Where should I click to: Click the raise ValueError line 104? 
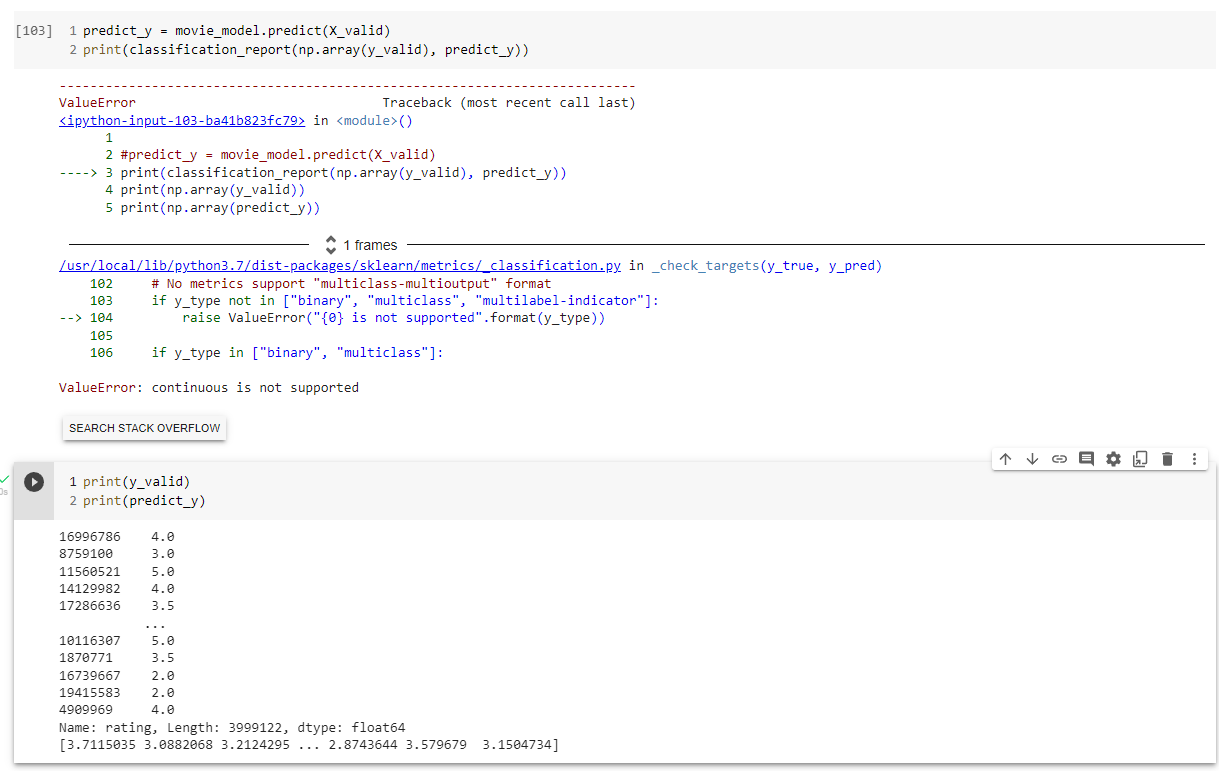(394, 318)
